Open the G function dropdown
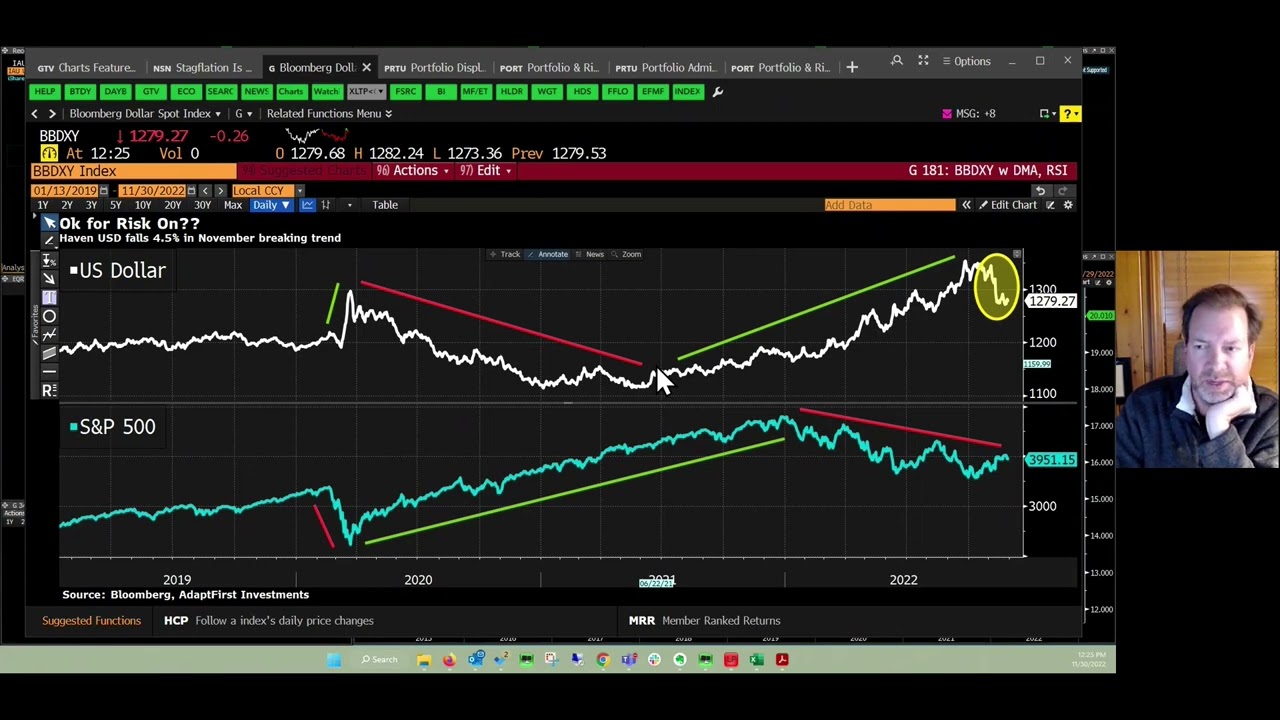The width and height of the screenshot is (1280, 720). 243,114
